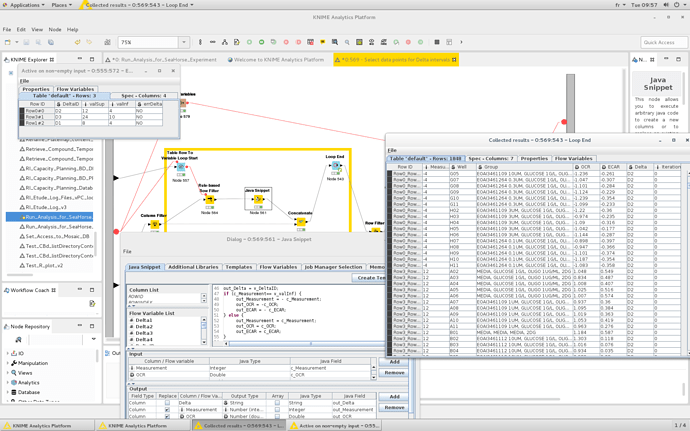Open the Help menu in menu bar
Screen dimensions: 690x431
click(73, 29)
